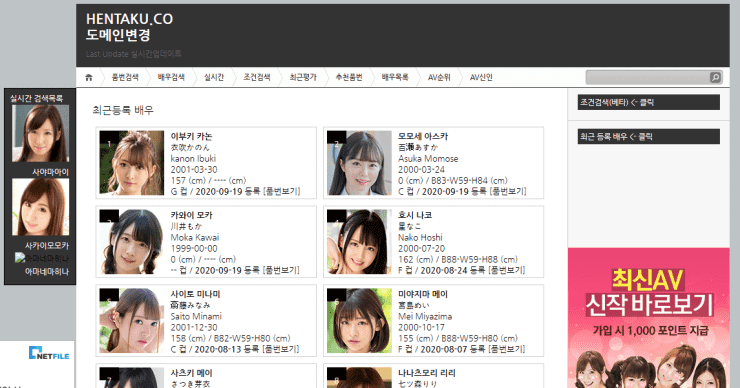Image resolution: width=740 pixels, height=388 pixels.
Task: Click 조건검색(베타) sidebar button
Action: pyautogui.click(x=648, y=102)
